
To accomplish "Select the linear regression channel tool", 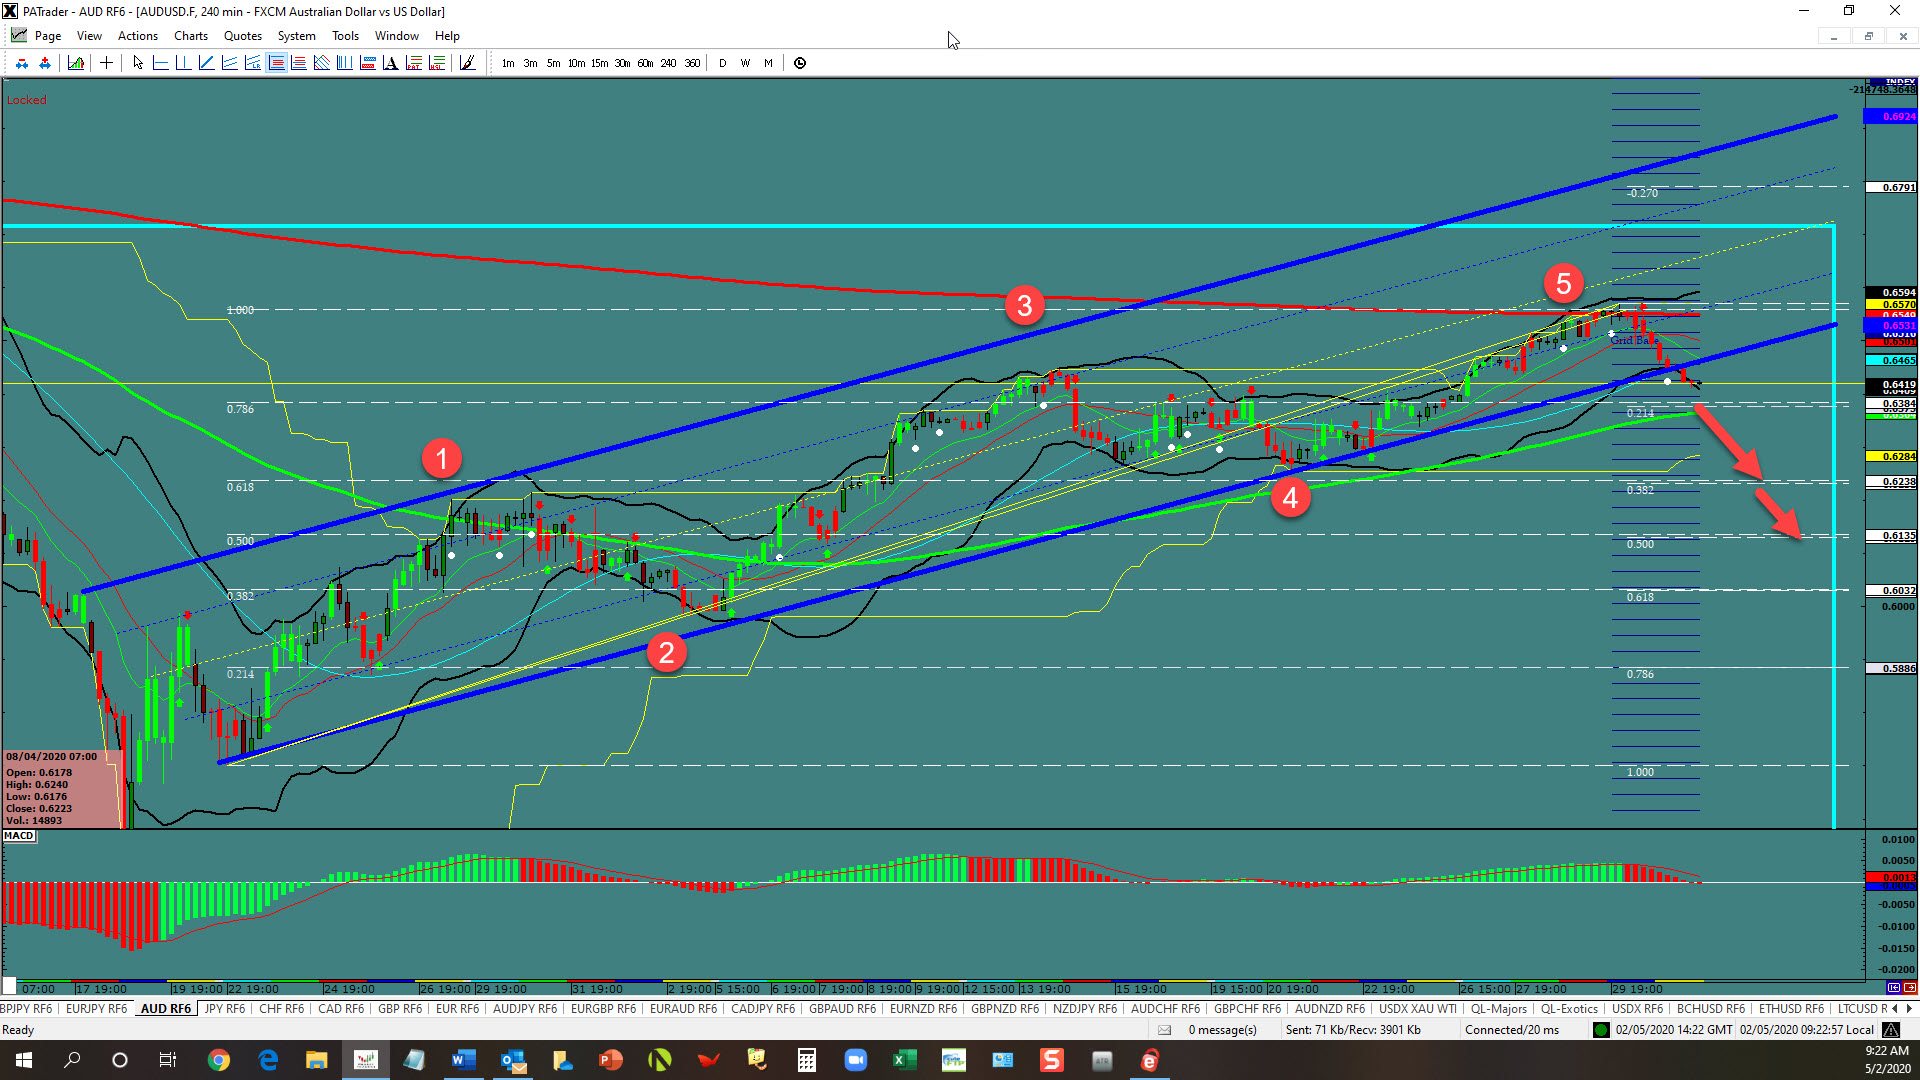I will (x=253, y=63).
